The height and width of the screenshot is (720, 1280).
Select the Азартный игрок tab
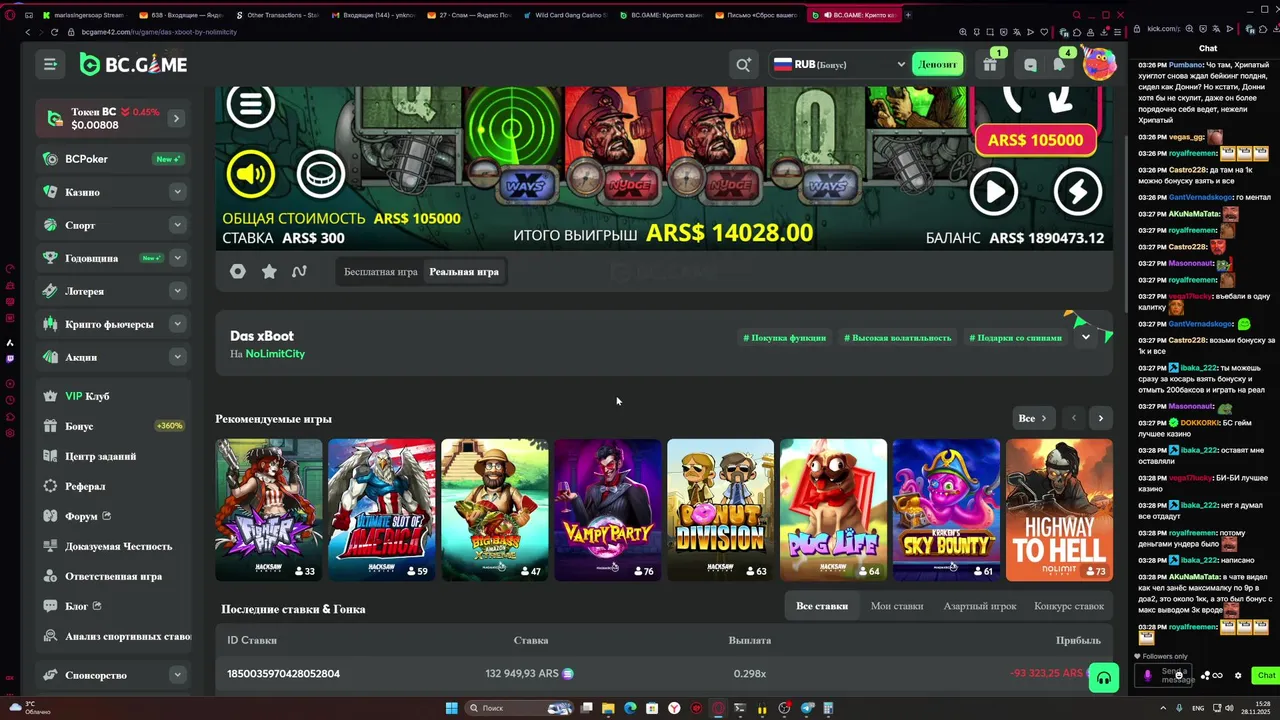[980, 606]
